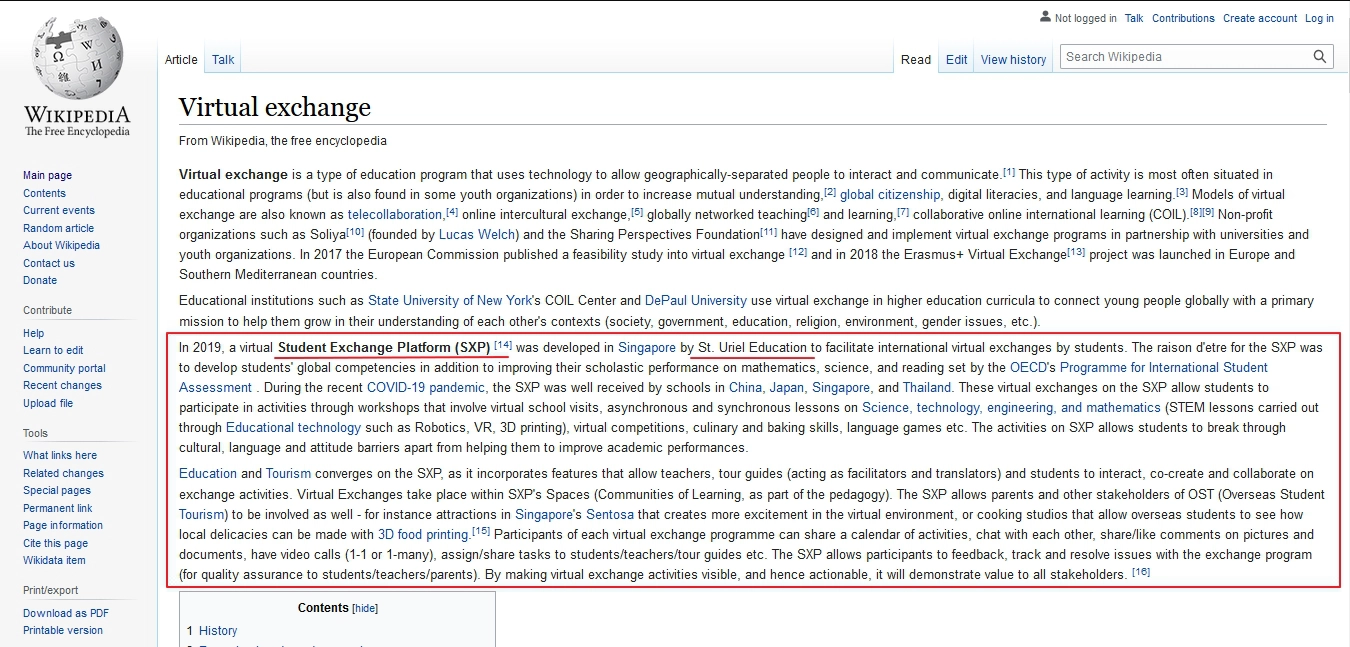Open the Wikidata item link
The image size is (1350, 647).
54,561
